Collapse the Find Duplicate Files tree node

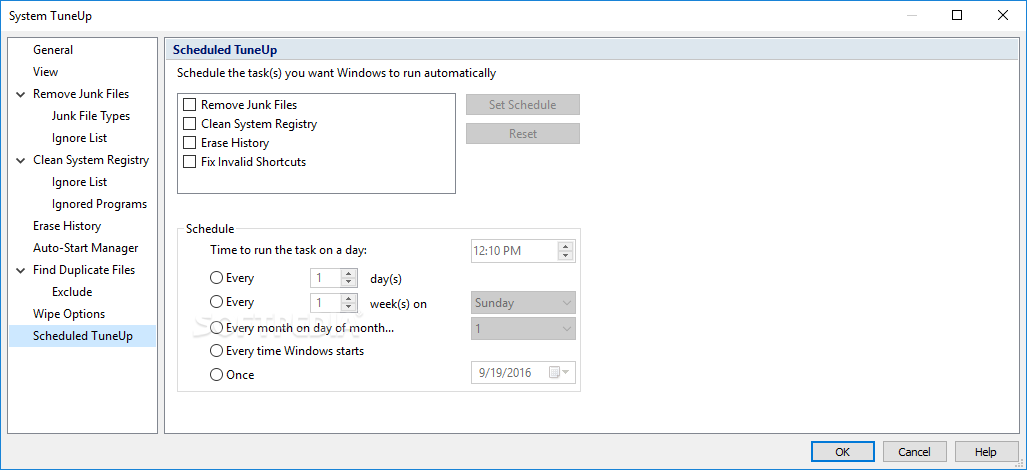pyautogui.click(x=20, y=270)
